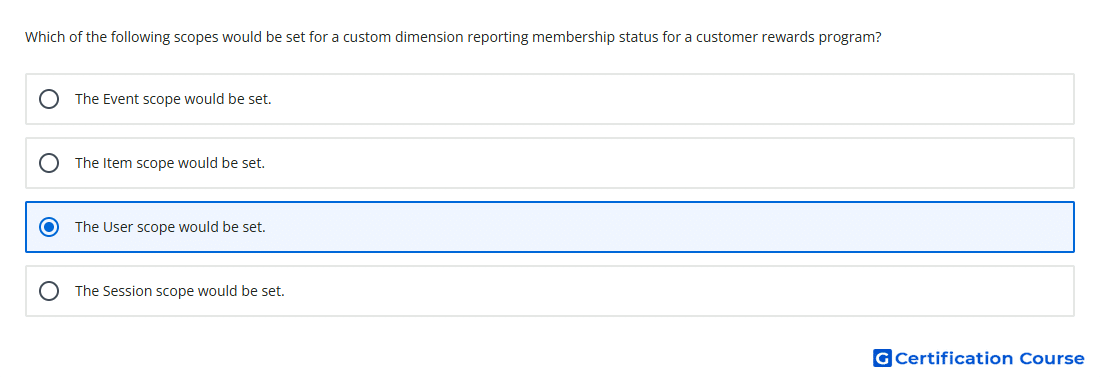1100x377 pixels.
Task: Click the blue G logo icon
Action: pyautogui.click(x=882, y=358)
